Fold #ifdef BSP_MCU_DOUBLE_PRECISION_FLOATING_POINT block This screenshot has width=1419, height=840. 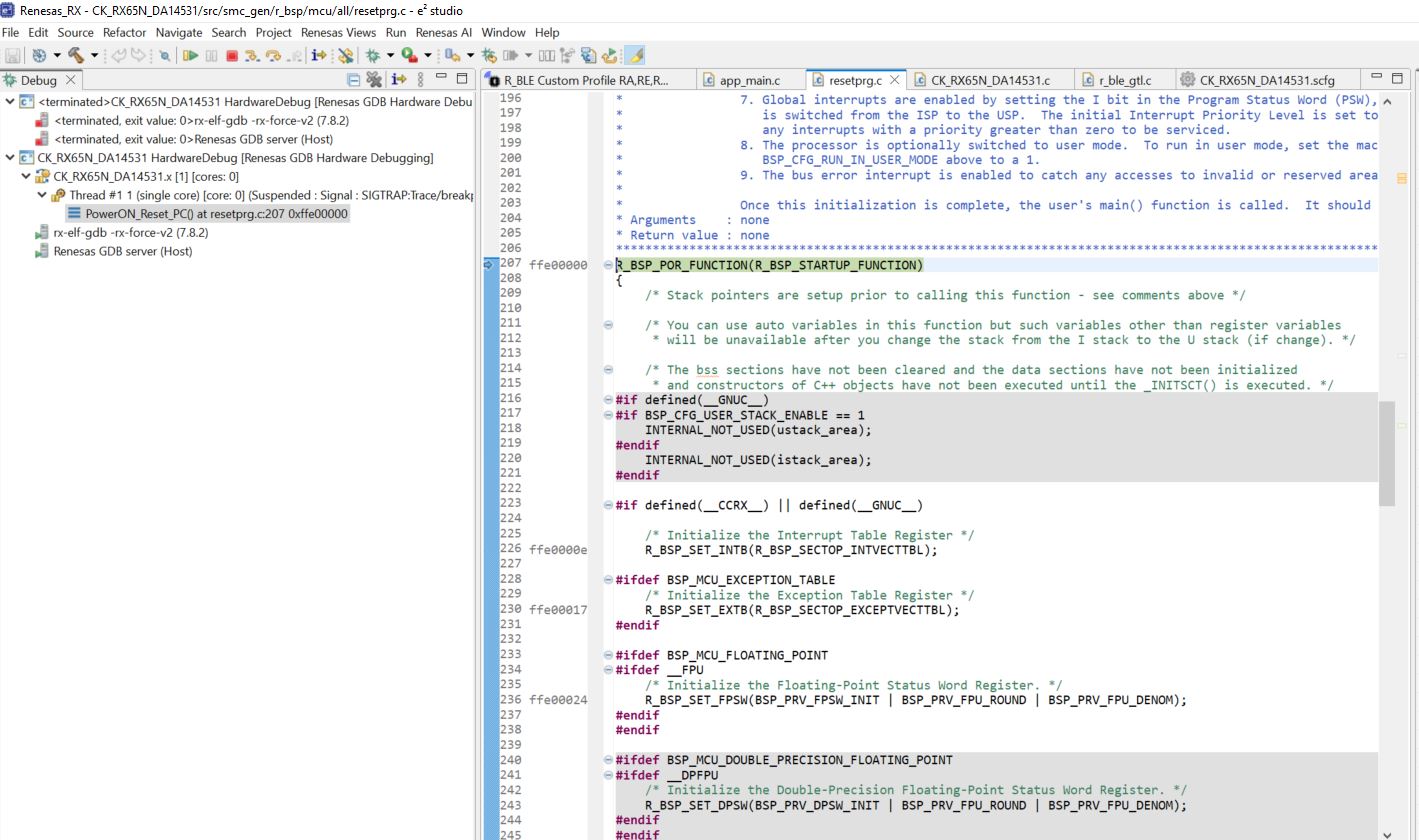pyautogui.click(x=608, y=760)
